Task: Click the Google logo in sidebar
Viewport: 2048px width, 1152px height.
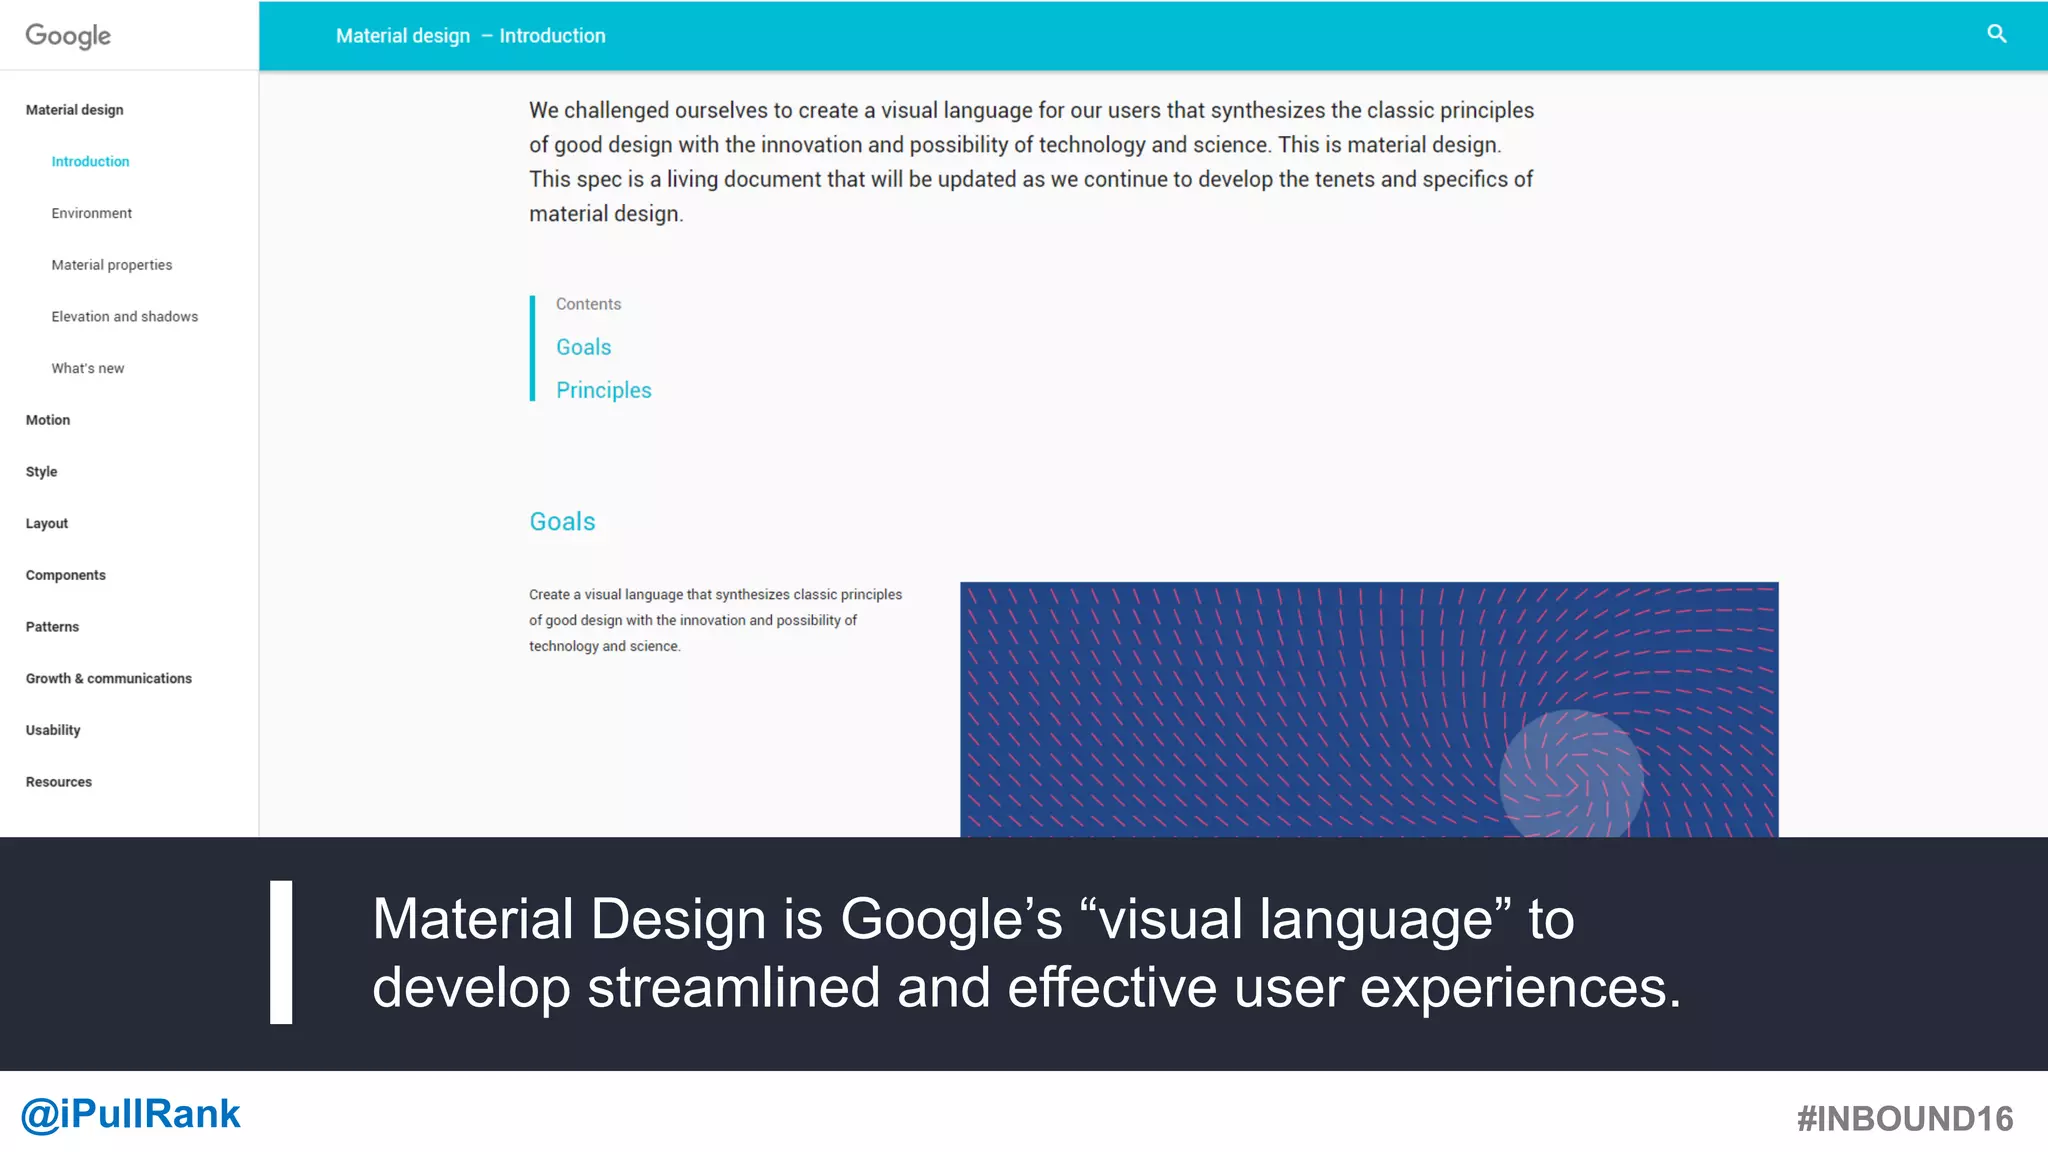Action: [x=68, y=36]
